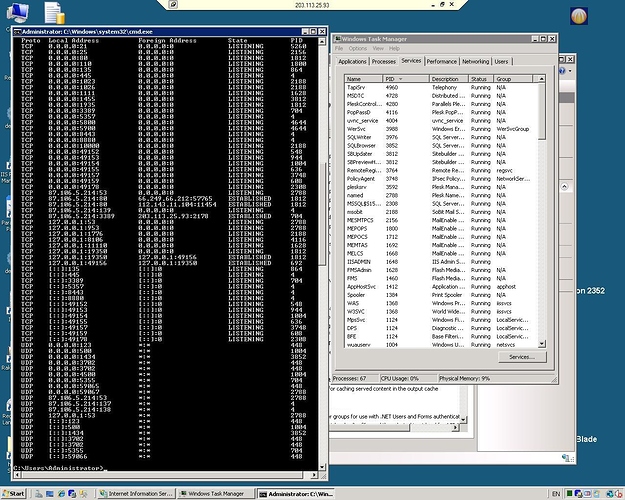Viewport: 625px width, 500px height.
Task: Switch to the Processes tab
Action: pyautogui.click(x=383, y=61)
